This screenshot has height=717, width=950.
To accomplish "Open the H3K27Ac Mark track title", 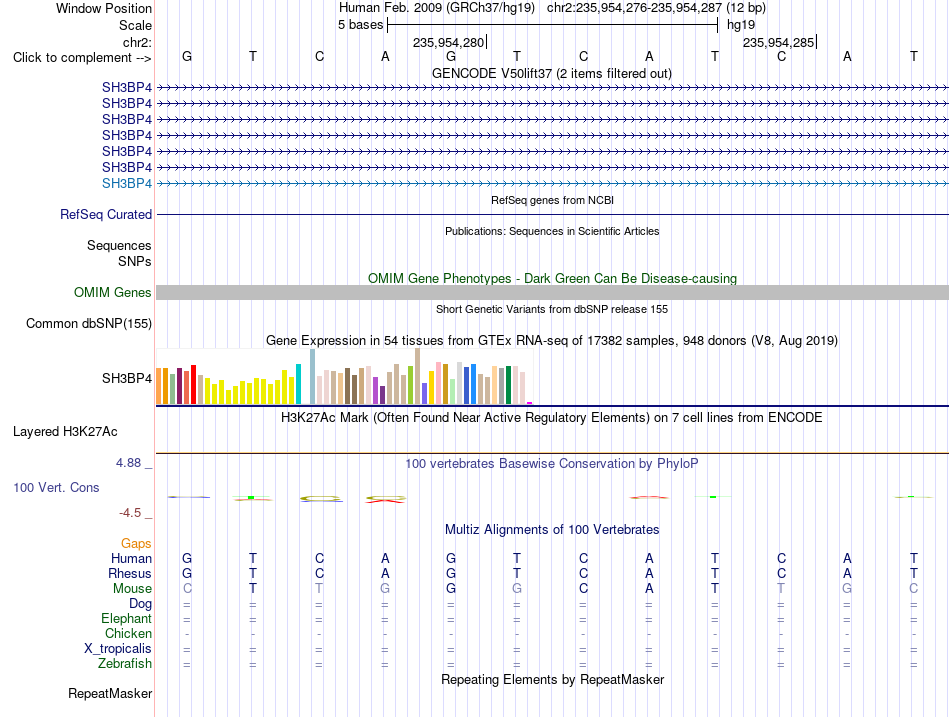I will (552, 418).
